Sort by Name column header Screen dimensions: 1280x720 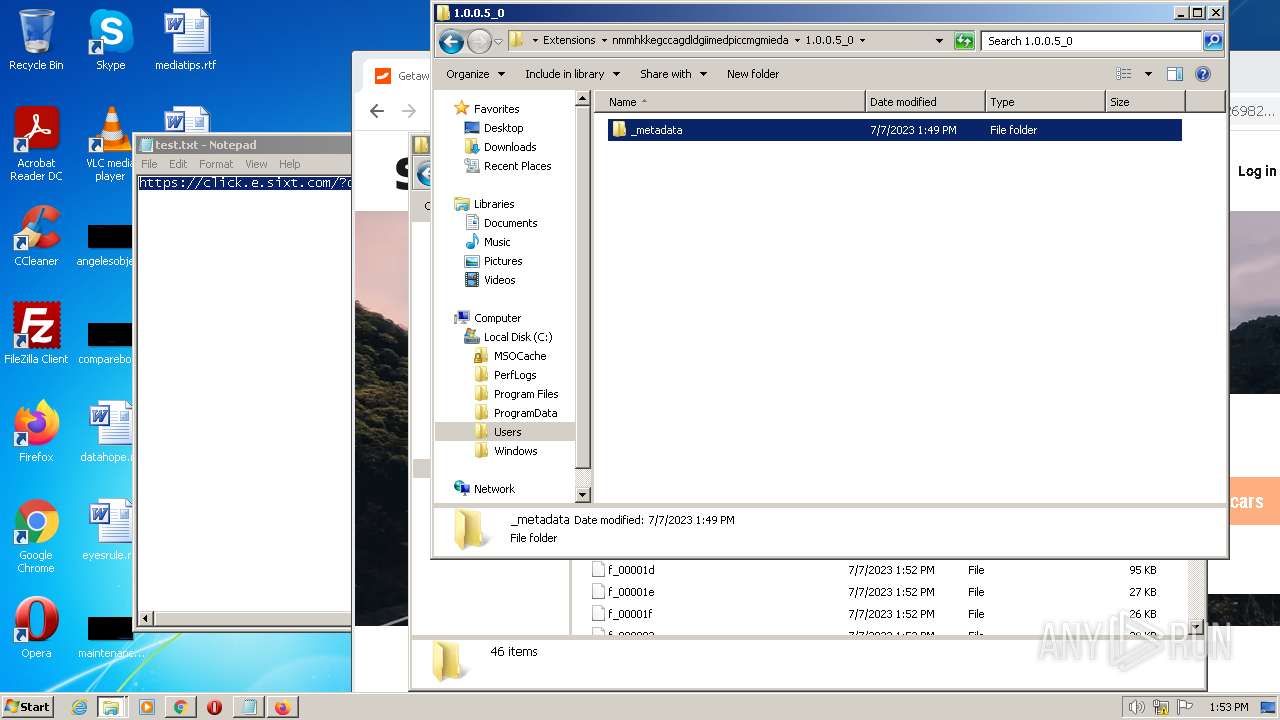pyautogui.click(x=730, y=102)
